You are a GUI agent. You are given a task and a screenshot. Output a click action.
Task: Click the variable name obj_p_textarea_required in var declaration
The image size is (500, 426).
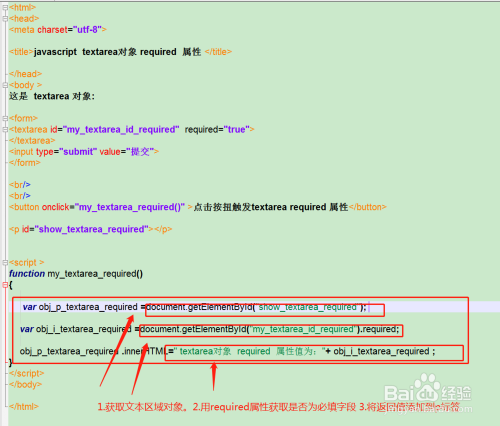coord(88,307)
